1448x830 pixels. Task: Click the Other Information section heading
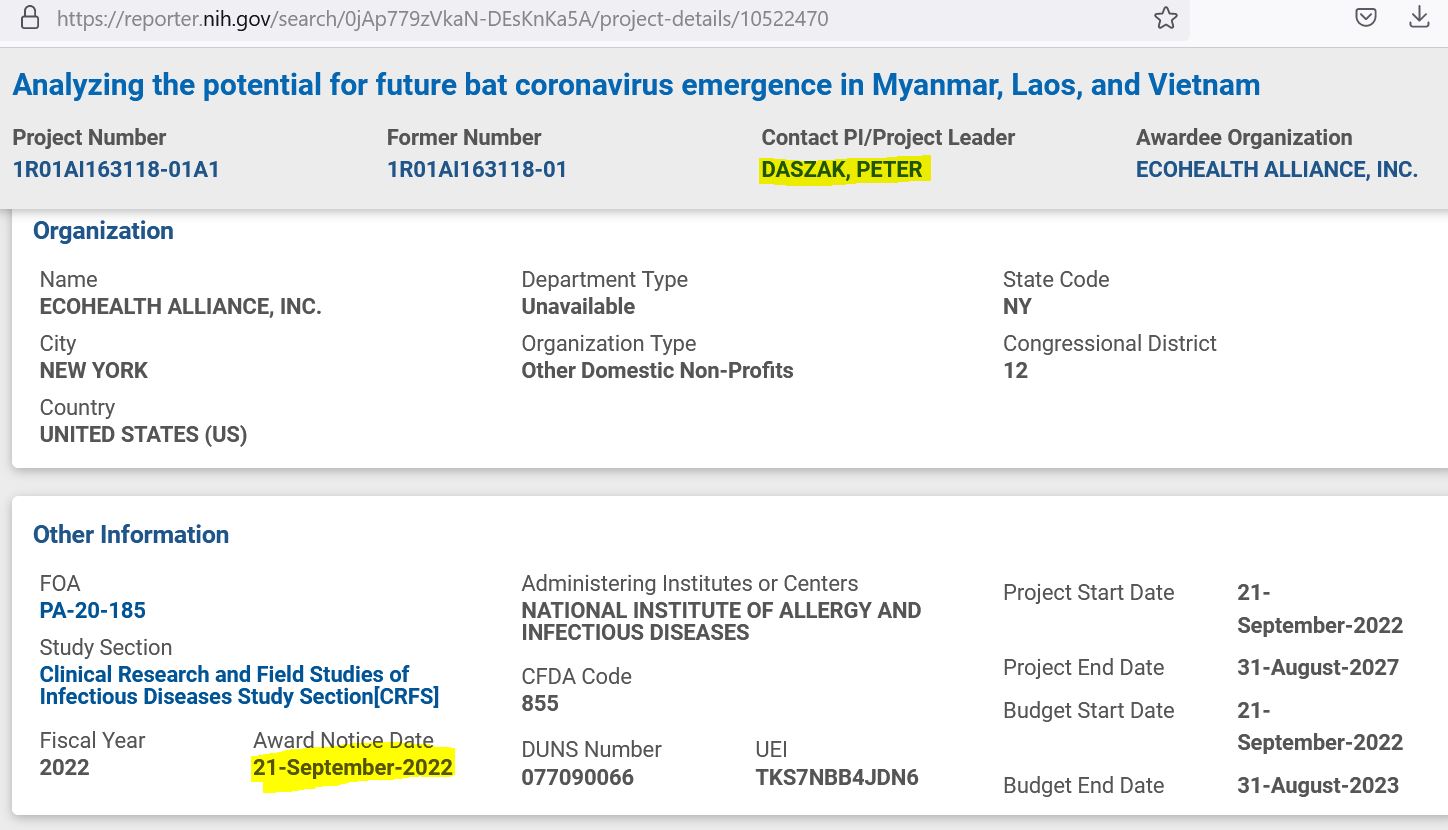click(x=131, y=535)
